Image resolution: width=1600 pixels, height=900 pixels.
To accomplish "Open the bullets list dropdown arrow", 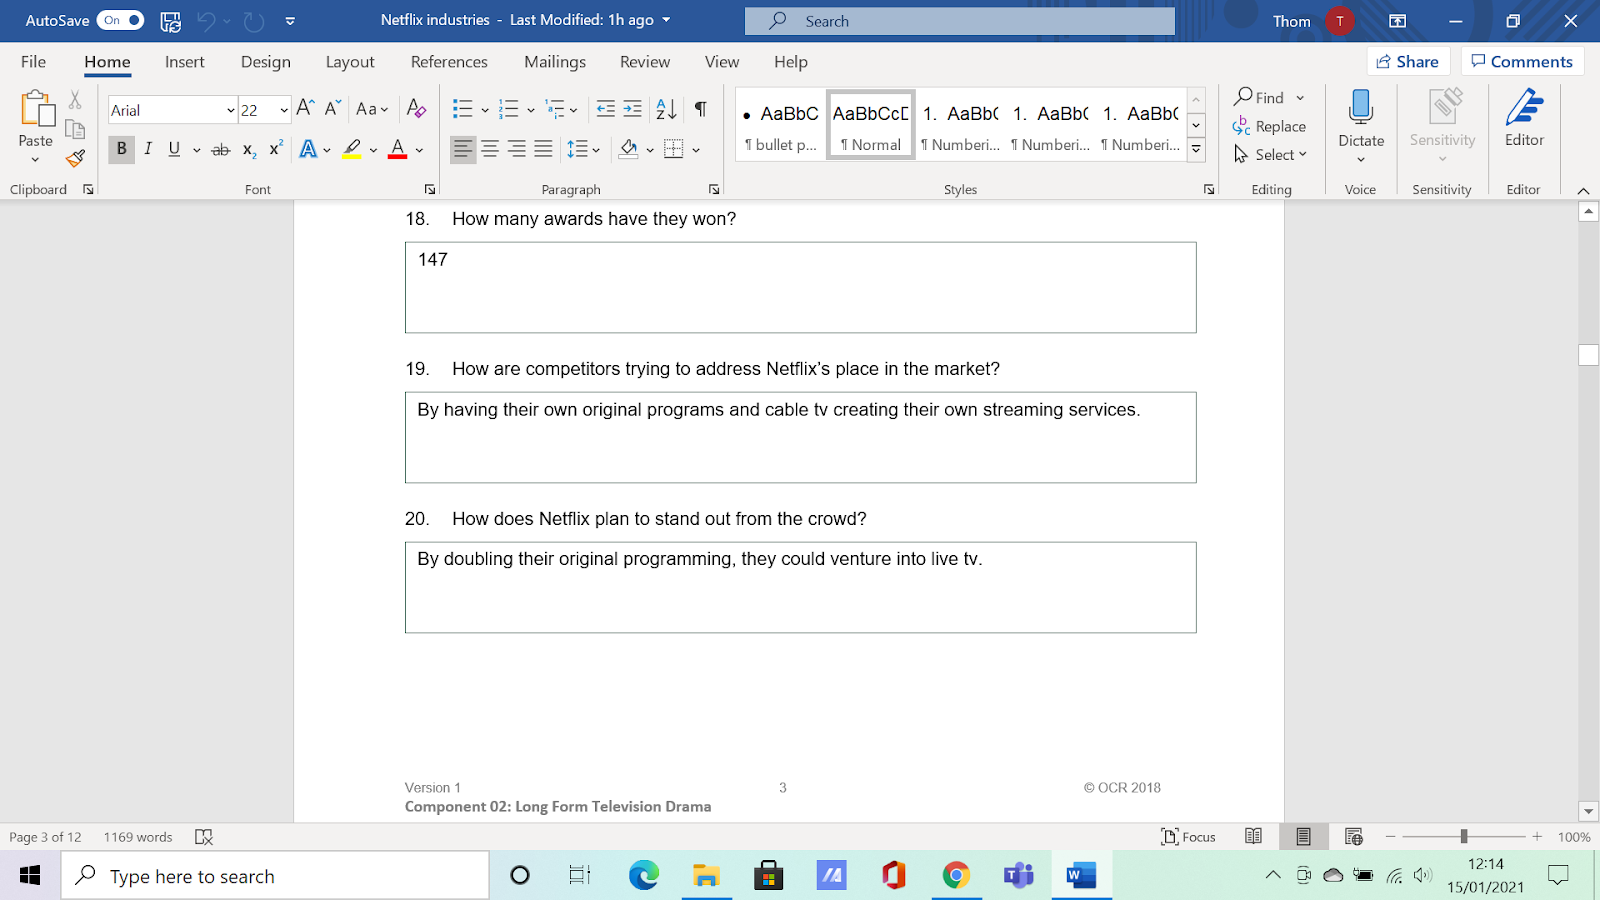I will coord(485,110).
